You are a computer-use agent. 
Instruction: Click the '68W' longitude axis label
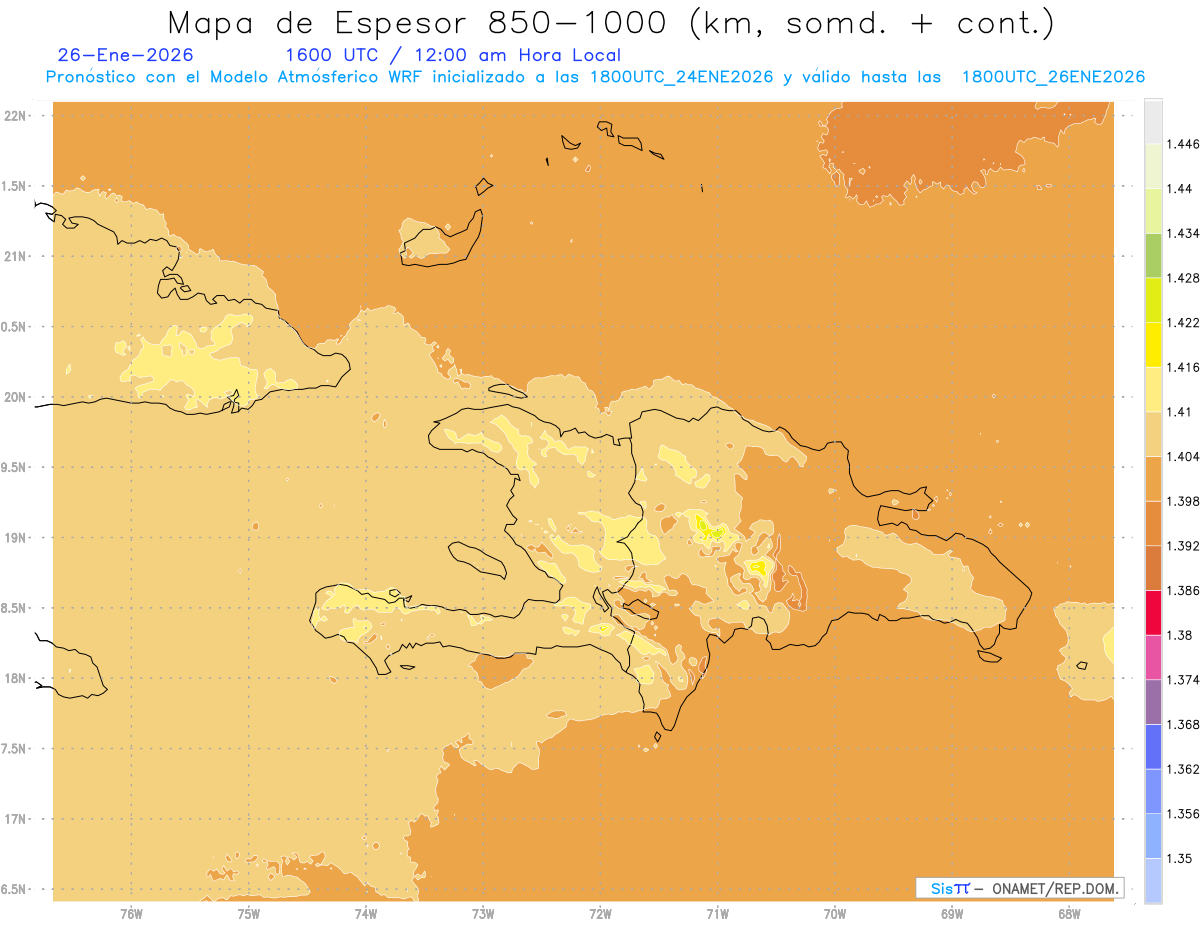(x=1069, y=913)
